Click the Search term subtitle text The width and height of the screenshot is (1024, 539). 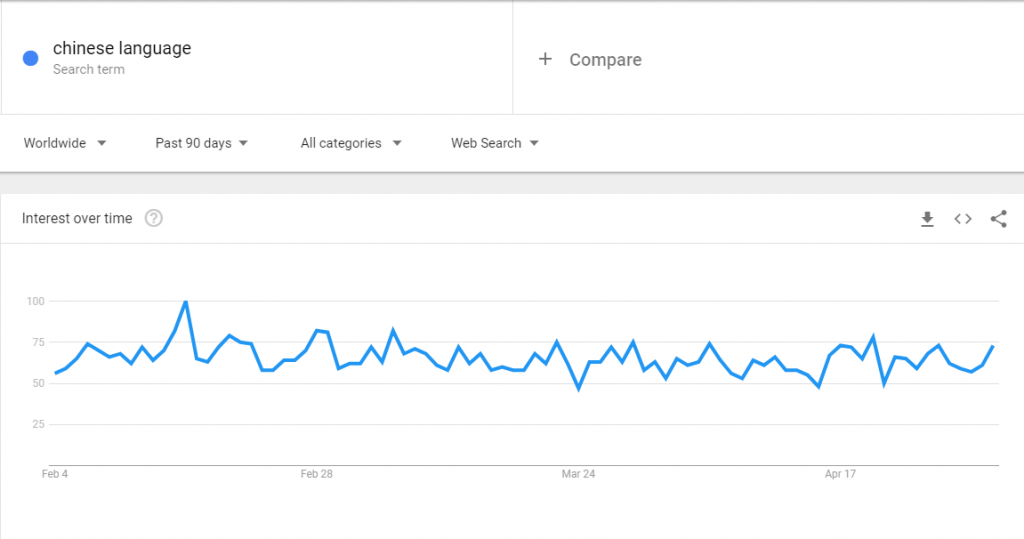click(x=89, y=69)
